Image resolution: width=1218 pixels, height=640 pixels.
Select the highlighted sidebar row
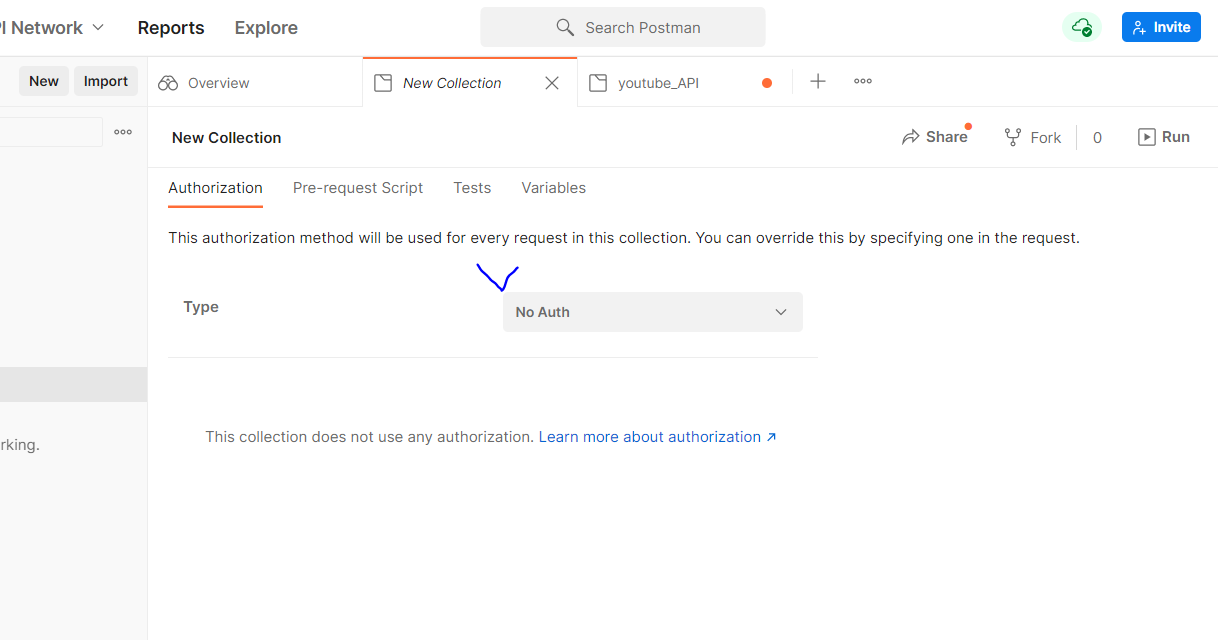(73, 384)
